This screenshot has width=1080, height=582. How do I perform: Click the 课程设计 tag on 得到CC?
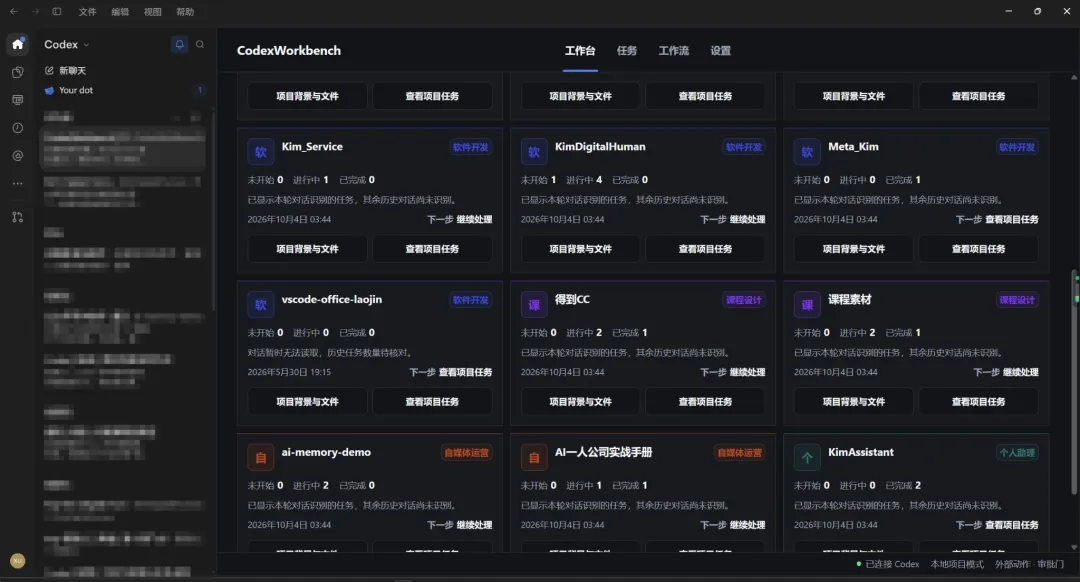[x=744, y=300]
